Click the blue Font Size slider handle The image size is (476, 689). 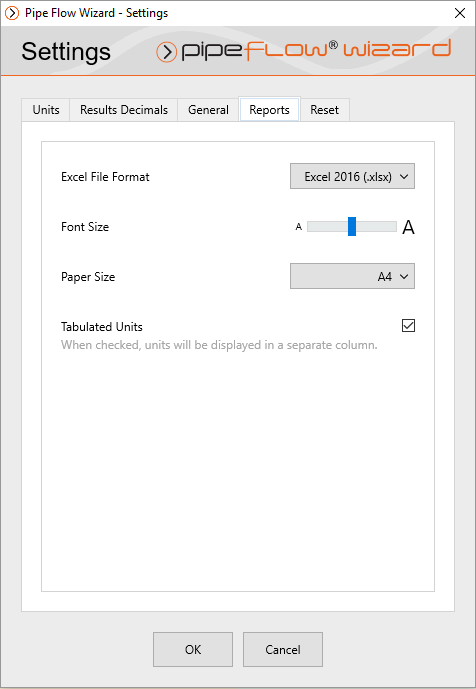pyautogui.click(x=352, y=226)
